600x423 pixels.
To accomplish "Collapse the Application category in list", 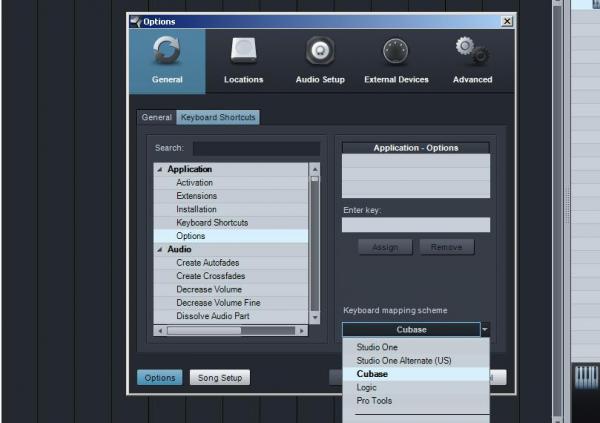I will [158, 170].
